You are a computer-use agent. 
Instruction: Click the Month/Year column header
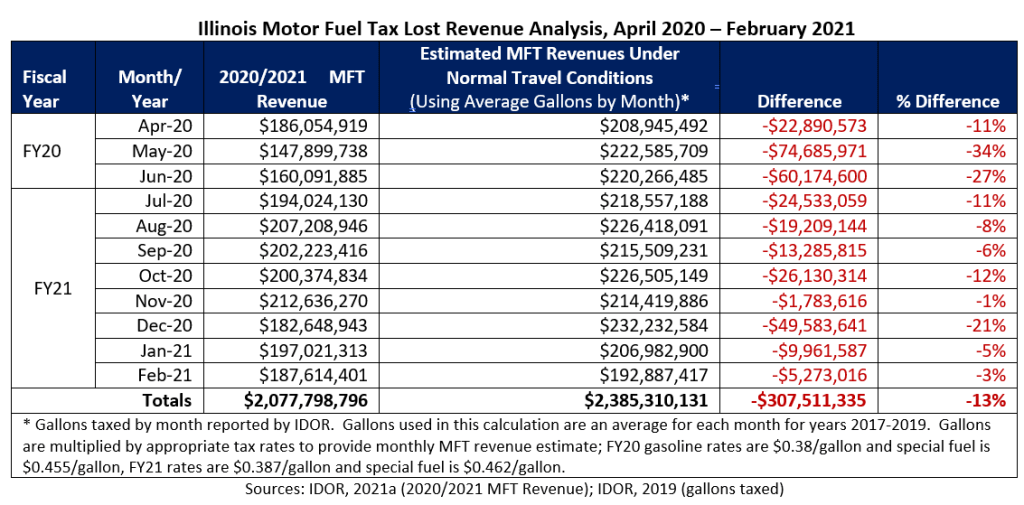click(149, 88)
